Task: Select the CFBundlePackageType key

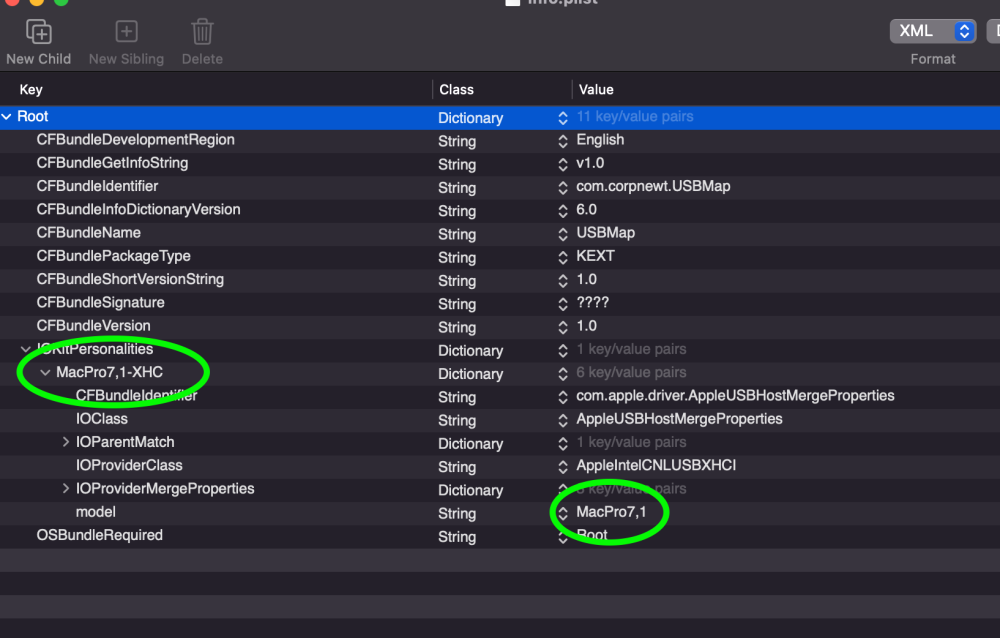Action: pos(114,256)
